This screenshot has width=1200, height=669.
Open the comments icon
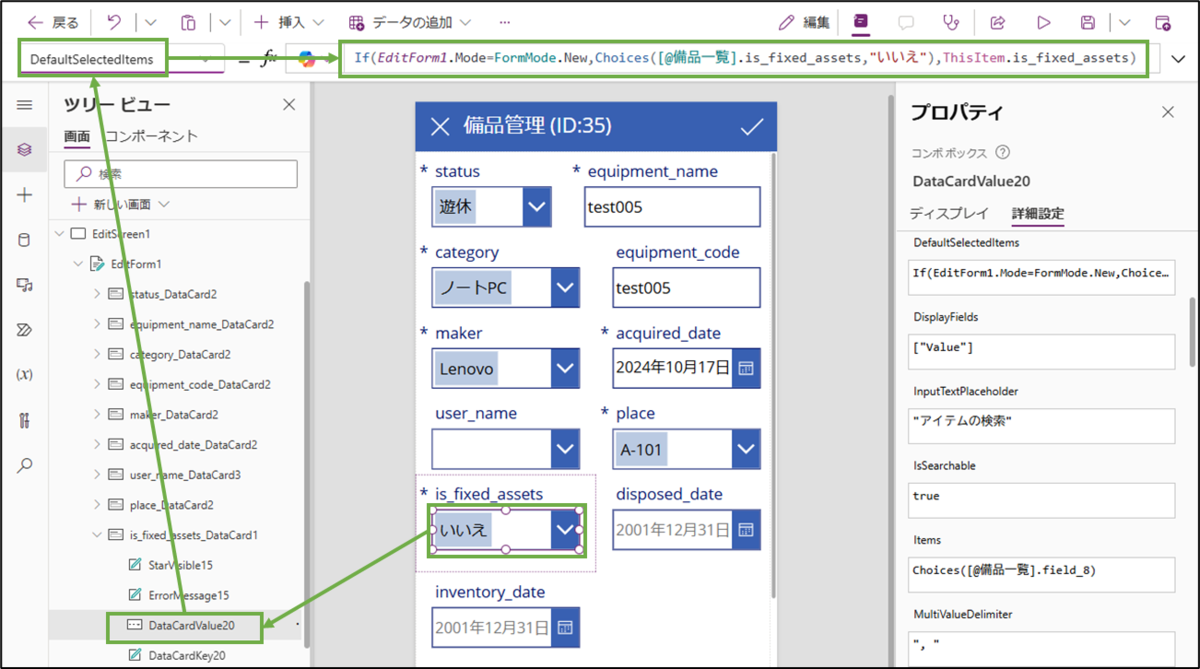coord(906,22)
